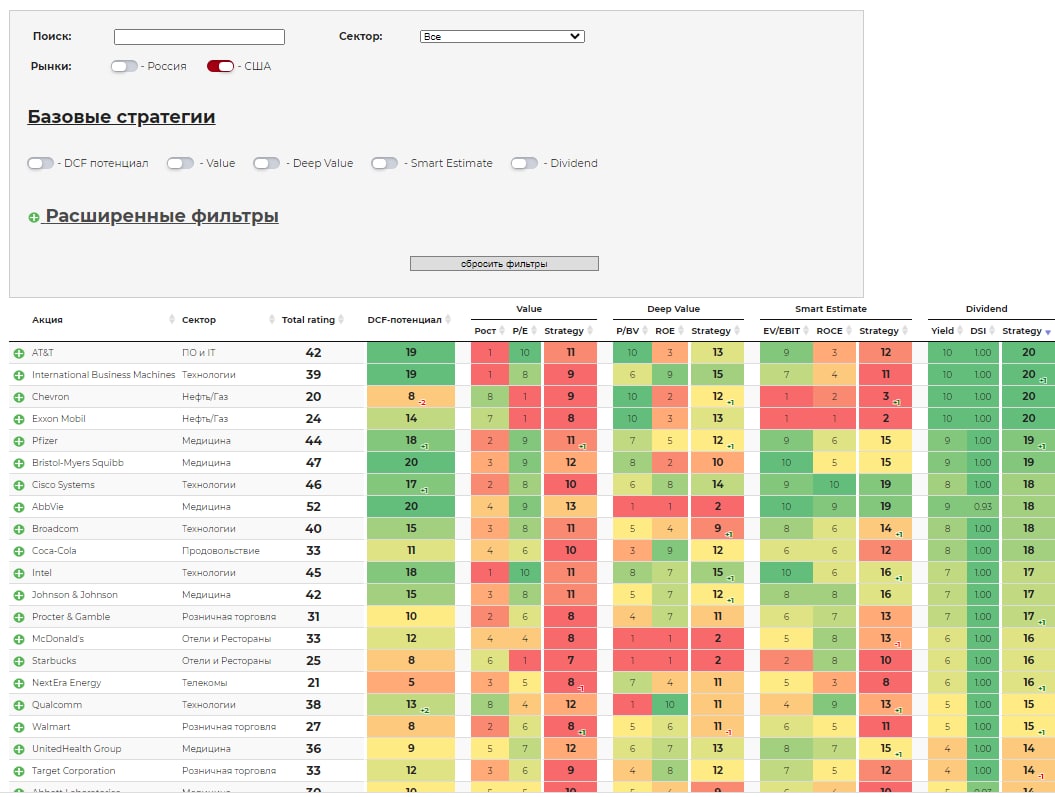Click the plus icon beside Cisco Systems
Viewport: 1055px width, 797px height.
point(19,486)
